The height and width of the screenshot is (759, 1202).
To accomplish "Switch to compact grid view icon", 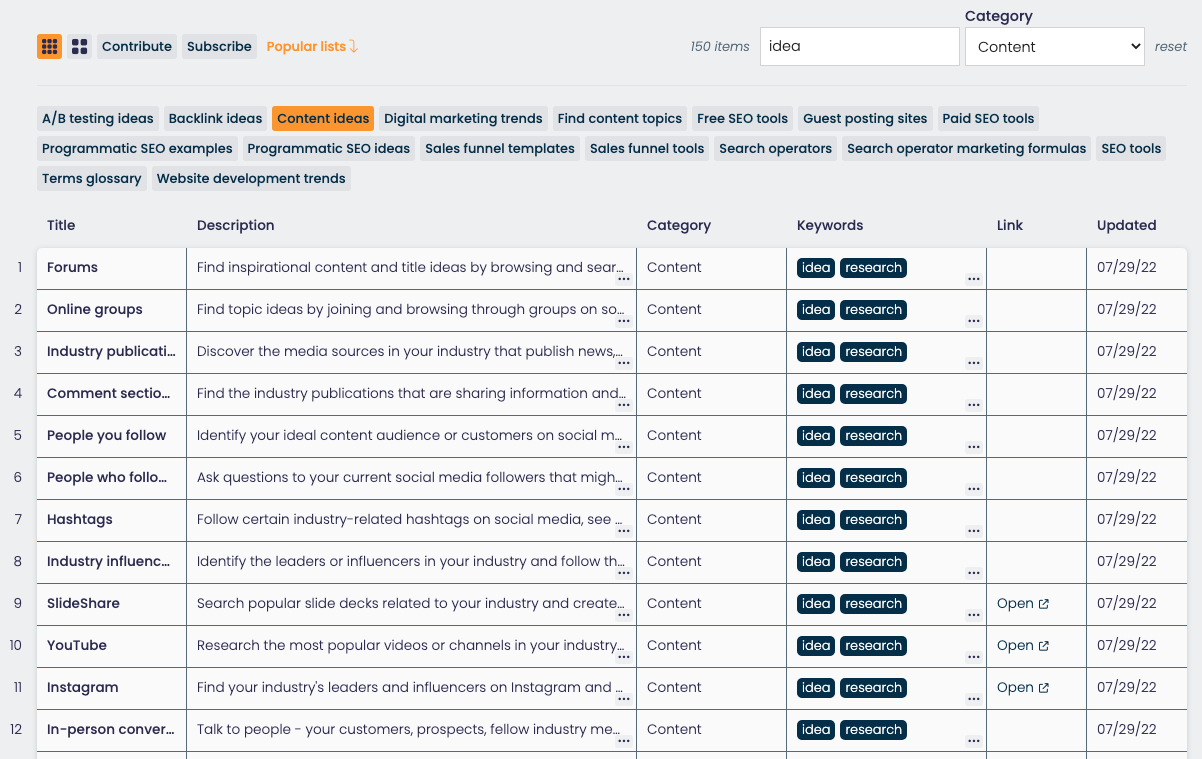I will [49, 46].
